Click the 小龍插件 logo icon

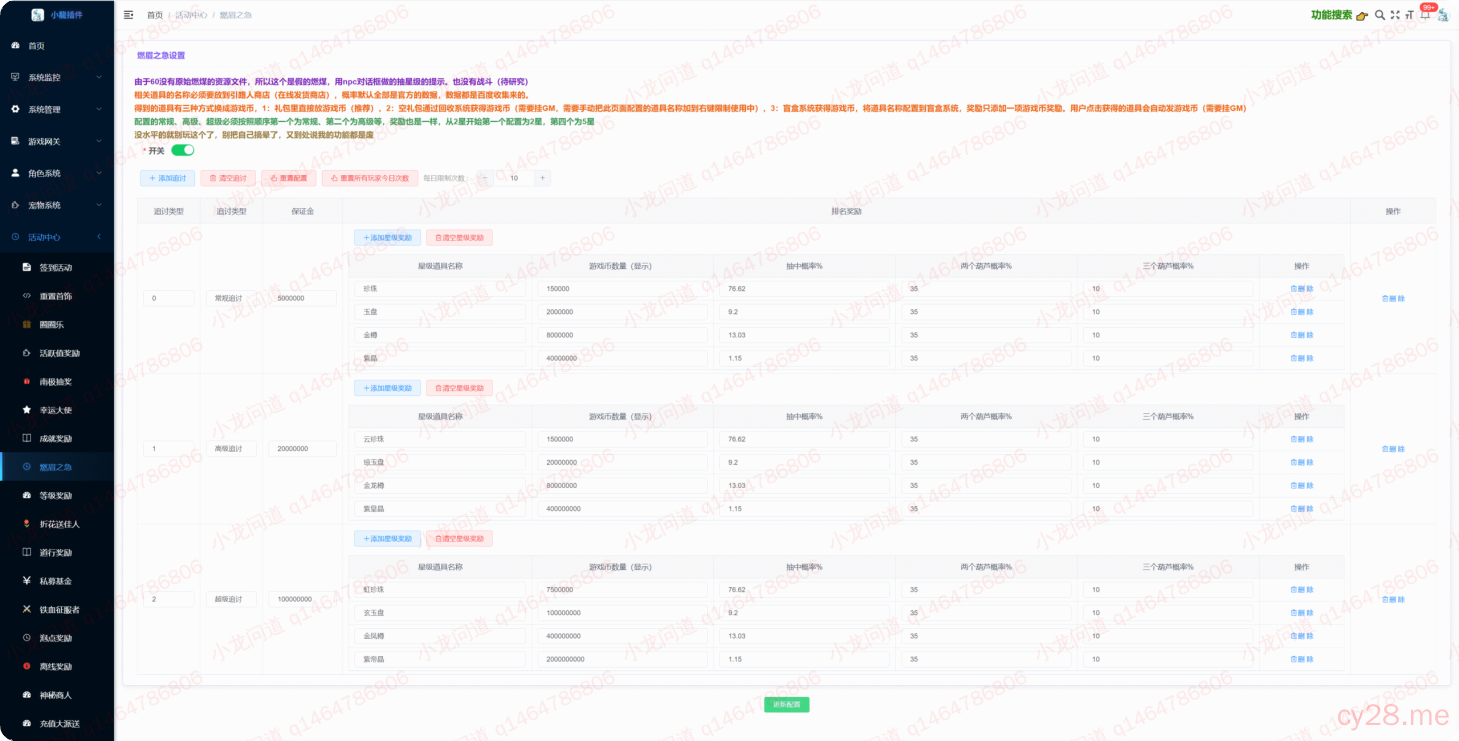37,15
